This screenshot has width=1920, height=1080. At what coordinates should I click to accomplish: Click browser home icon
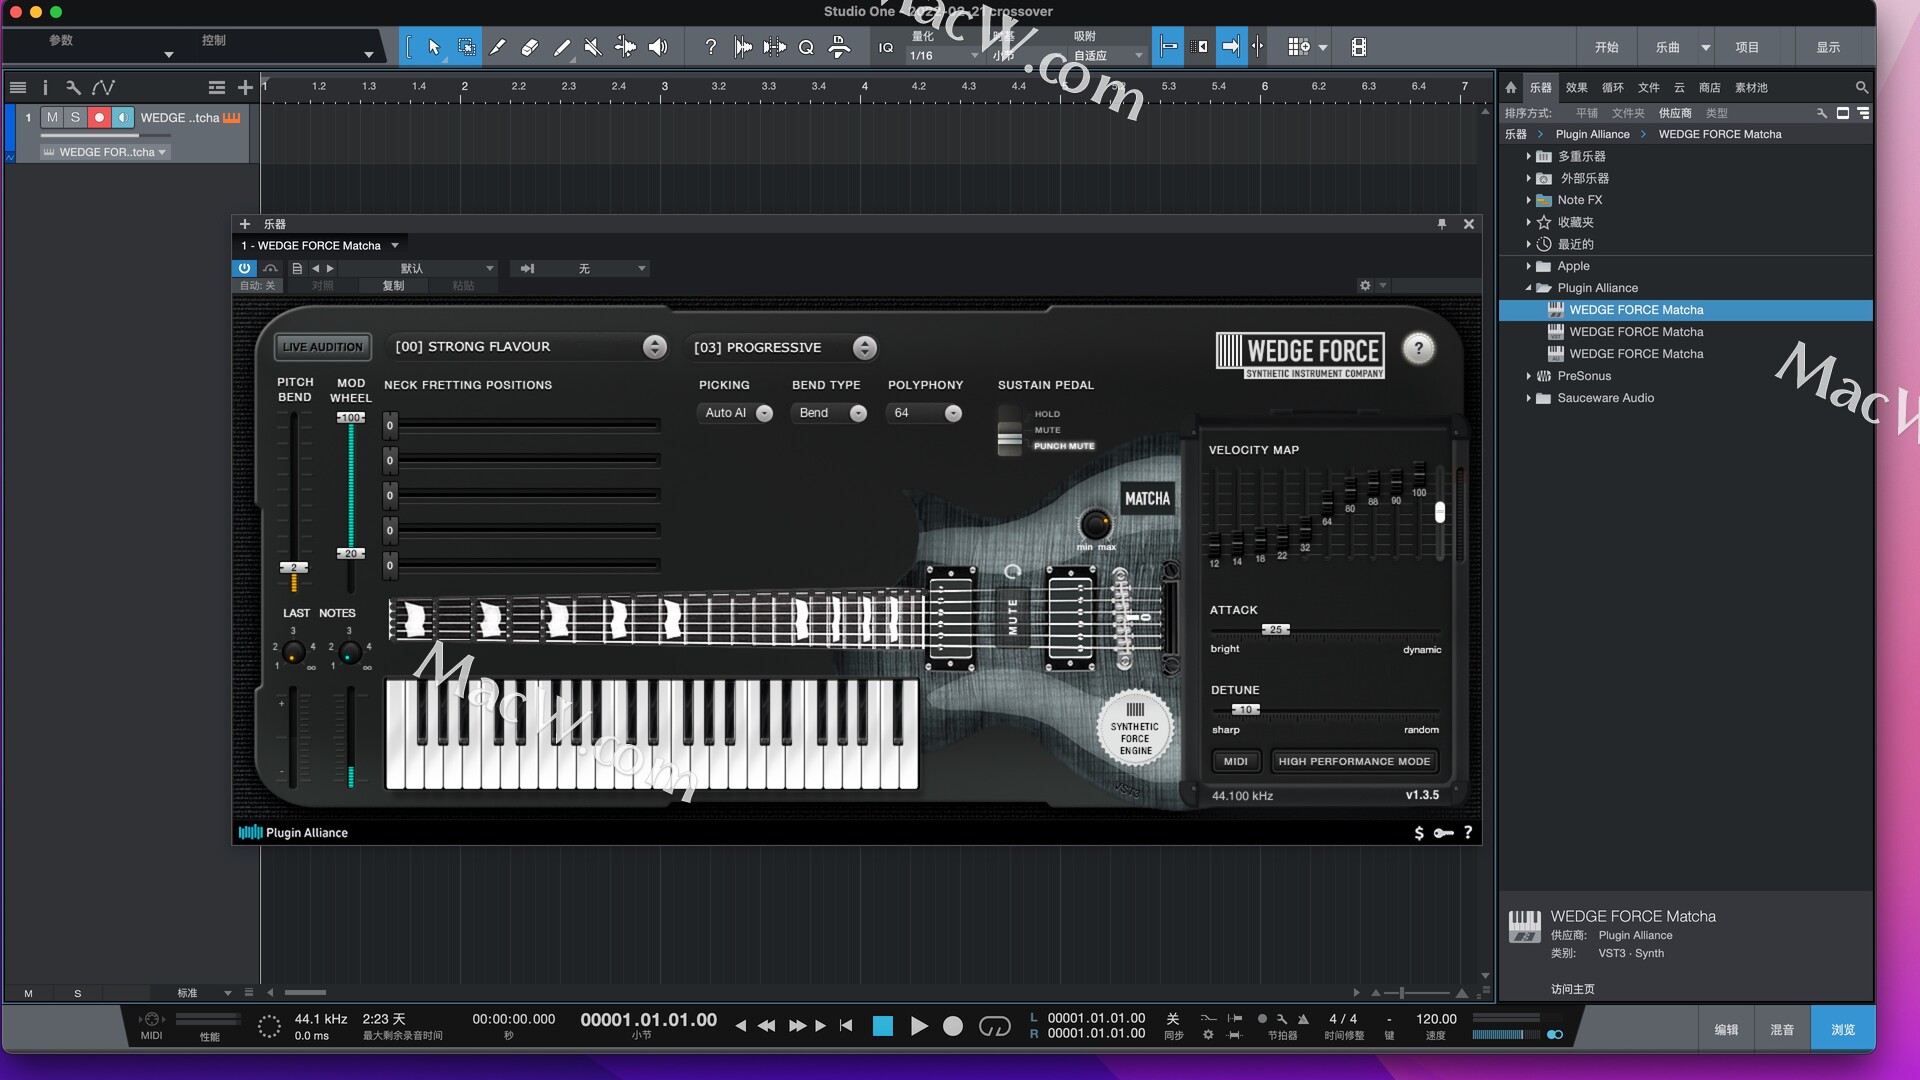(x=1511, y=87)
